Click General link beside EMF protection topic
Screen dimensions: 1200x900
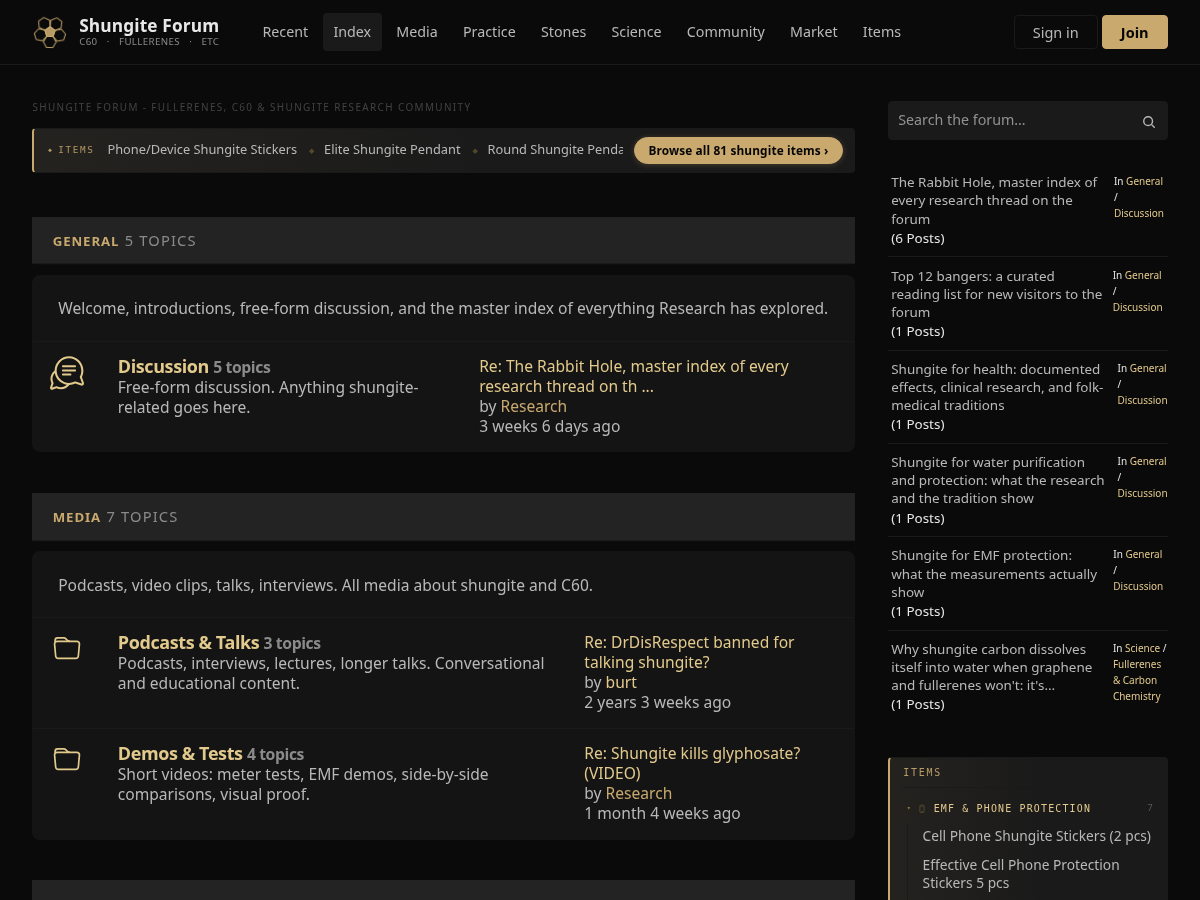1143,554
